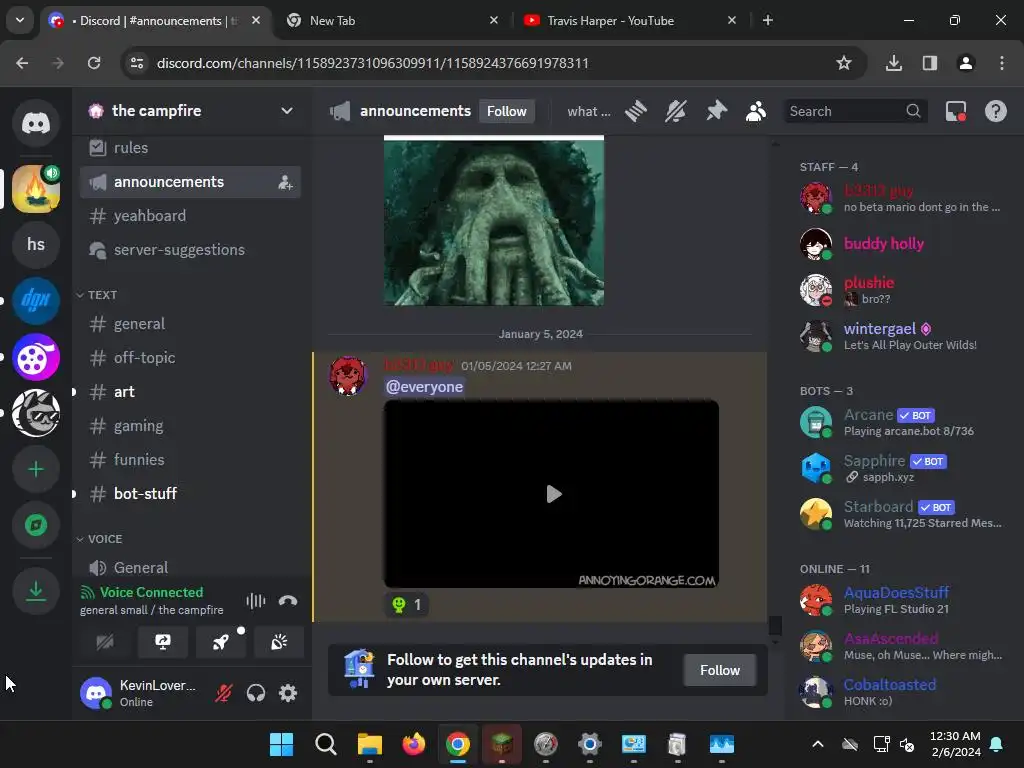The height and width of the screenshot is (768, 1024).
Task: Add a server with plus icon
Action: [36, 469]
